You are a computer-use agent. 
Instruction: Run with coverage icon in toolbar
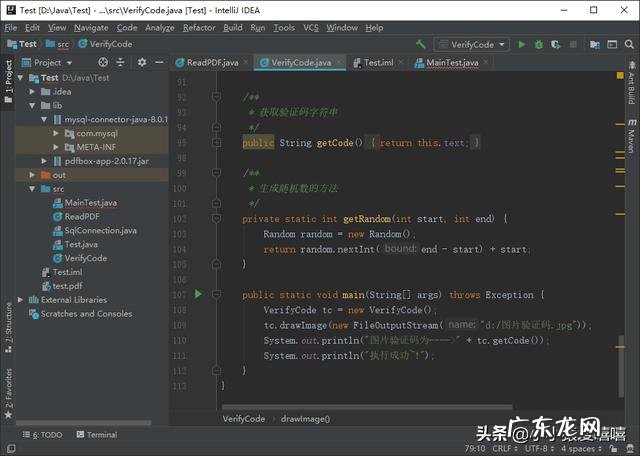click(x=556, y=44)
